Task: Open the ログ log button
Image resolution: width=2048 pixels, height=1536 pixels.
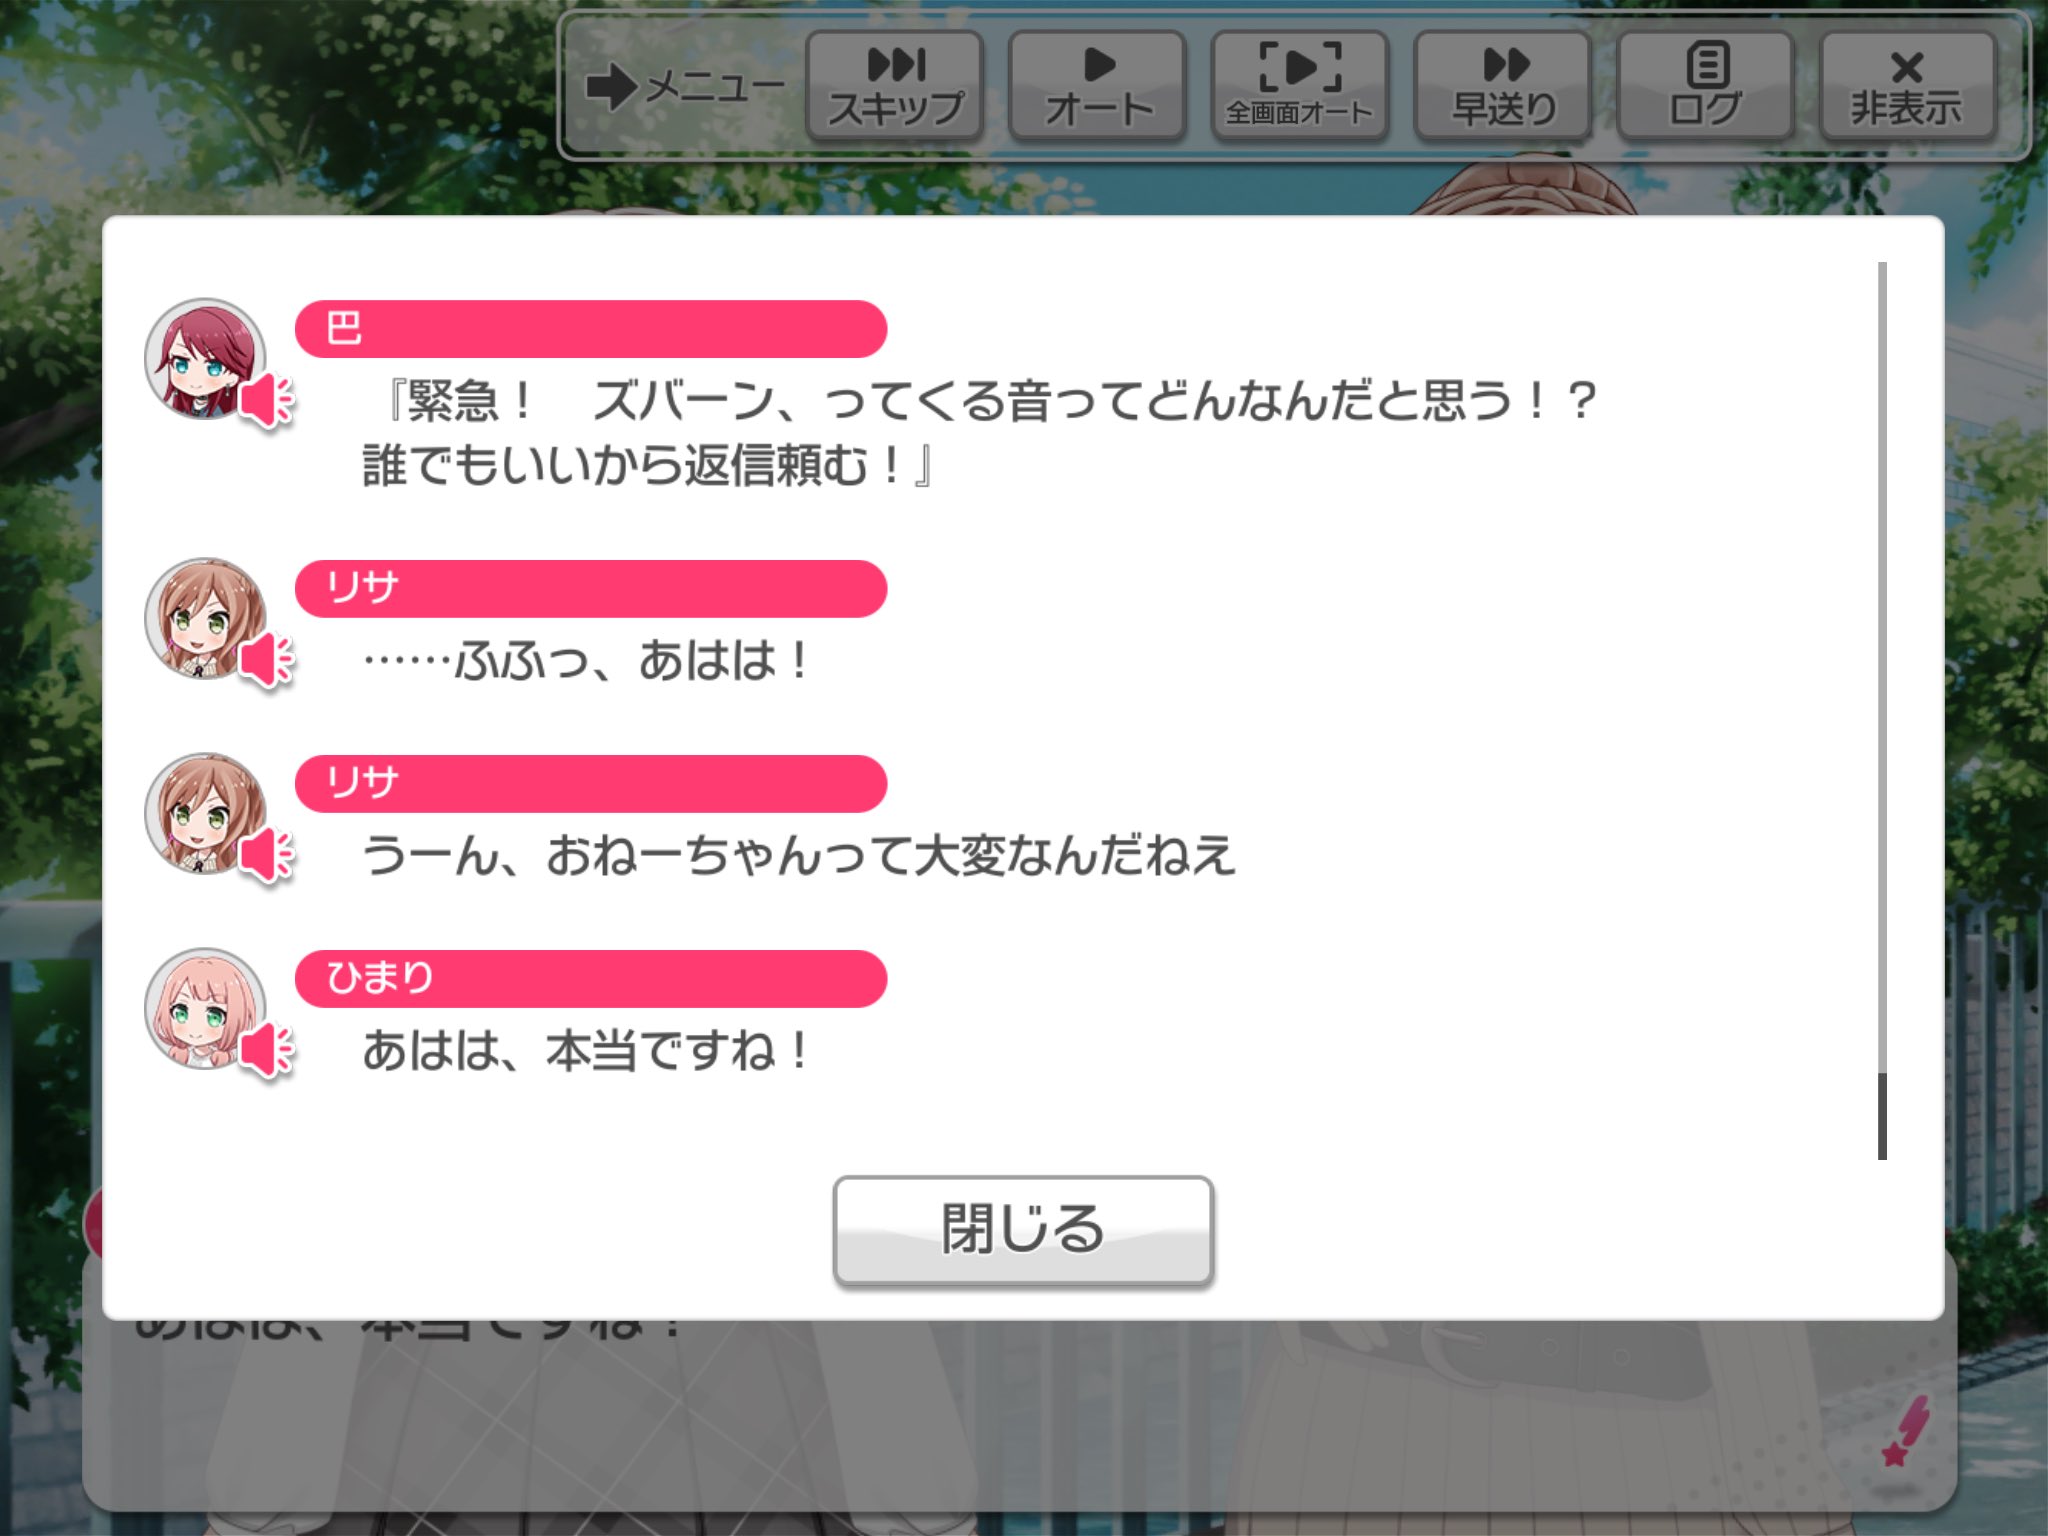Action: coord(1705,86)
